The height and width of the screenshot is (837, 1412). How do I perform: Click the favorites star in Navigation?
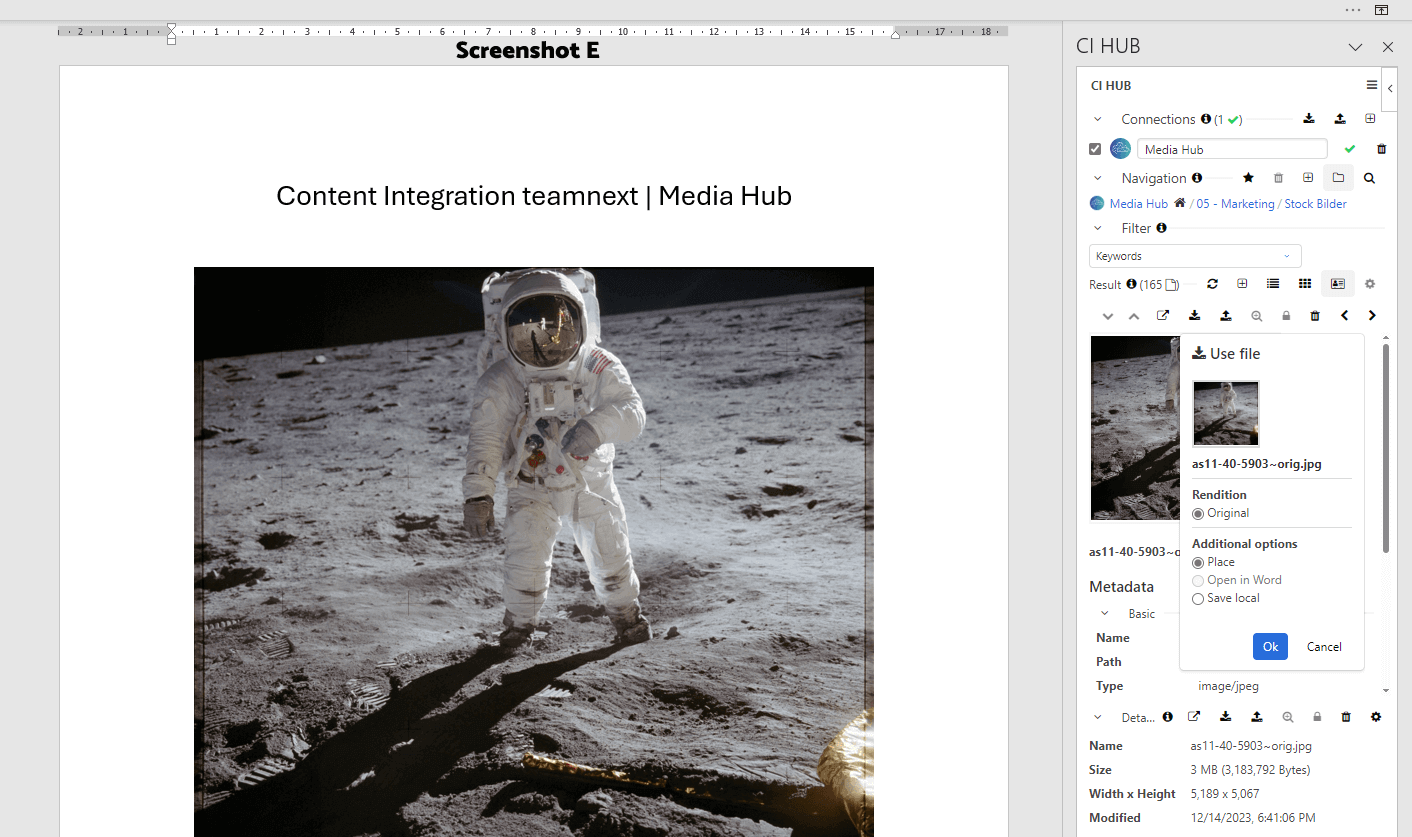coord(1248,178)
